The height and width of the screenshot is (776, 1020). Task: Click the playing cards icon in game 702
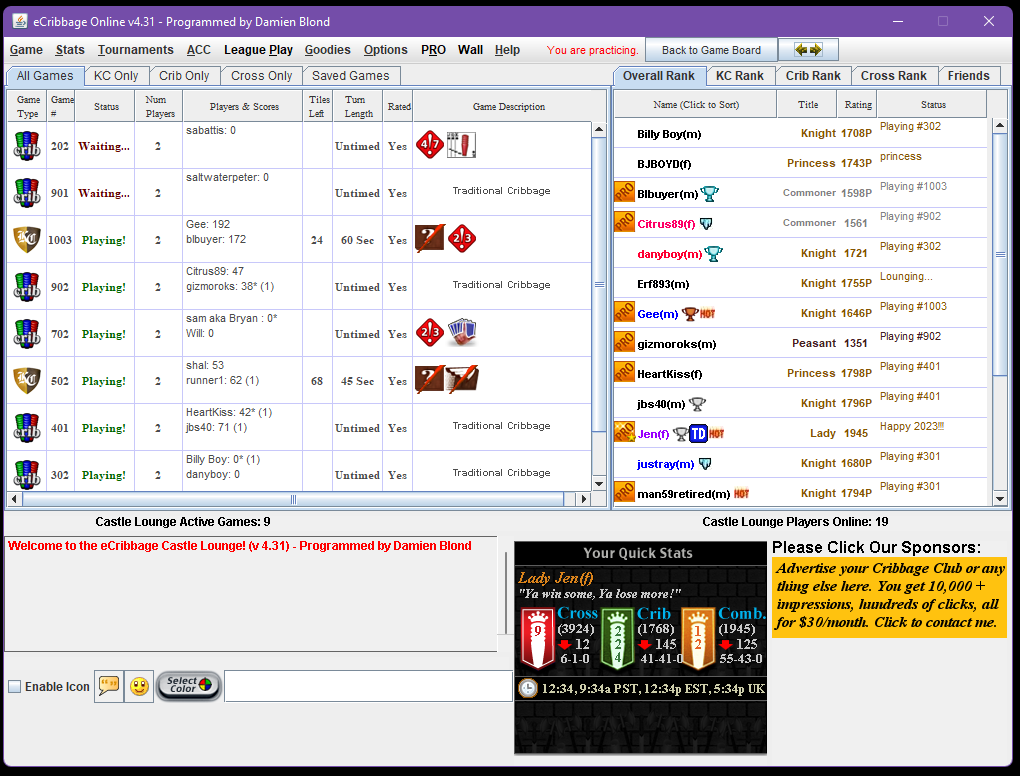tap(462, 333)
